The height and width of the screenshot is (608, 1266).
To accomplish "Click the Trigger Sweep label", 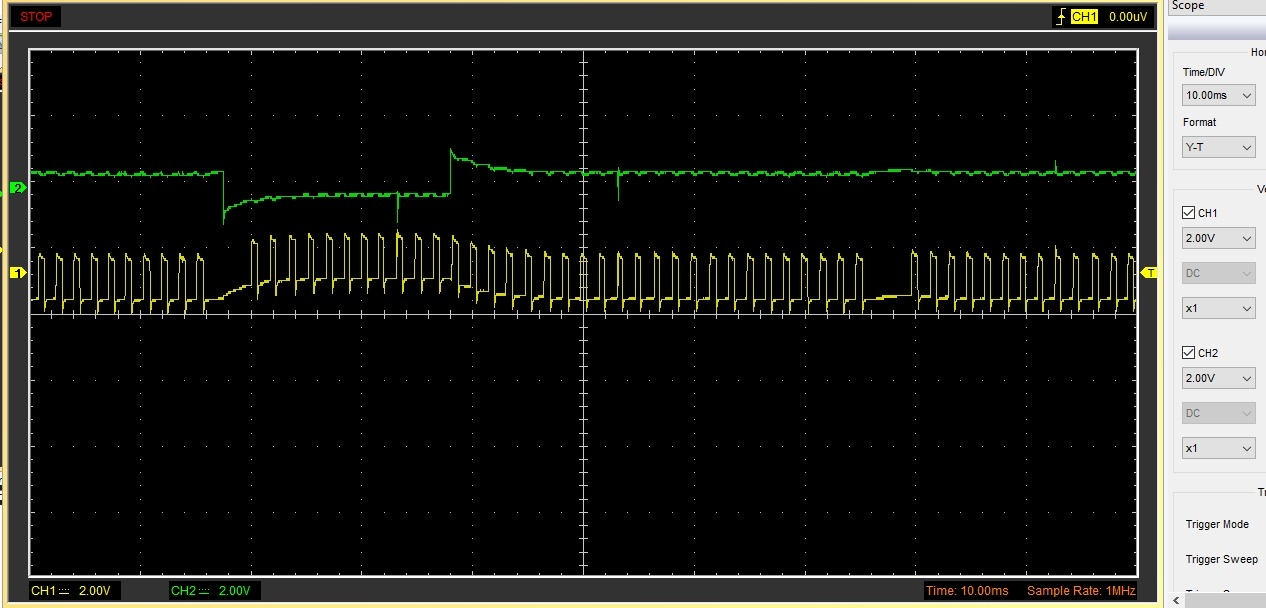I will [1221, 559].
